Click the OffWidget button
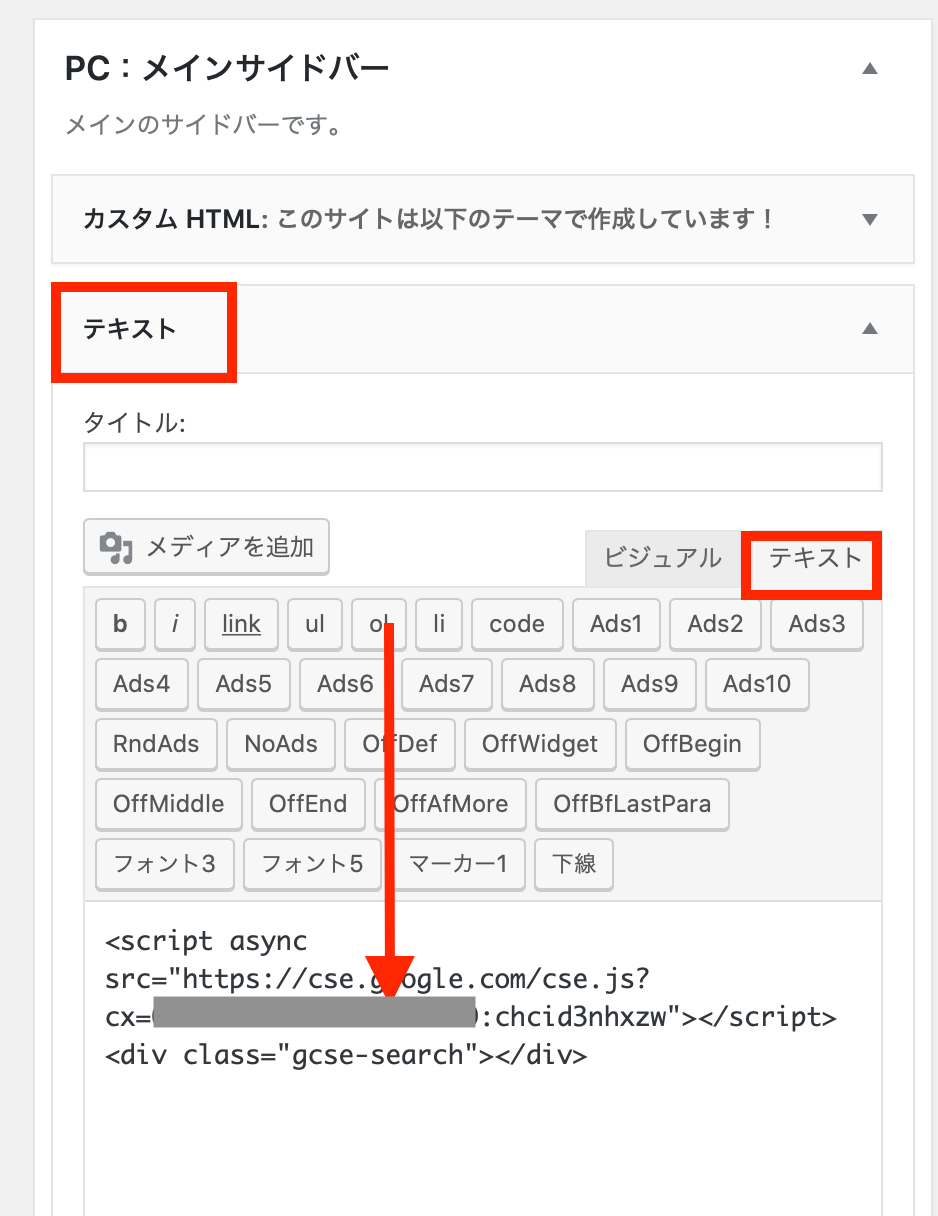The height and width of the screenshot is (1216, 938). 540,744
